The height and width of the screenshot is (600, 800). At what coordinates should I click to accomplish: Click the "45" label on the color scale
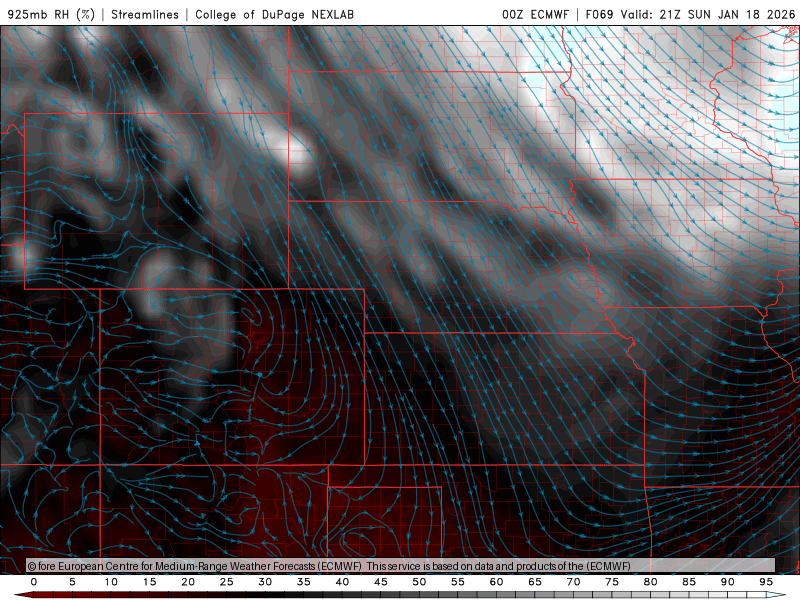[x=381, y=582]
